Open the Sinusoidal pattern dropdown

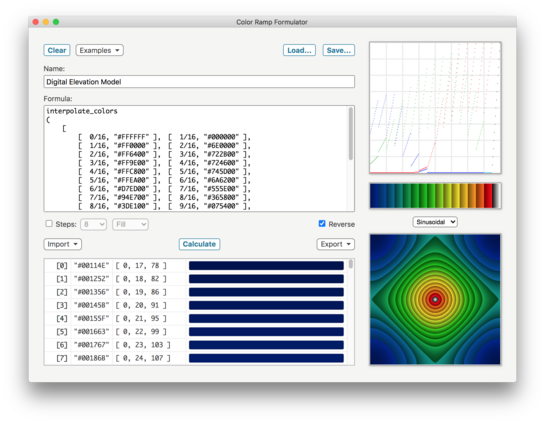click(435, 222)
